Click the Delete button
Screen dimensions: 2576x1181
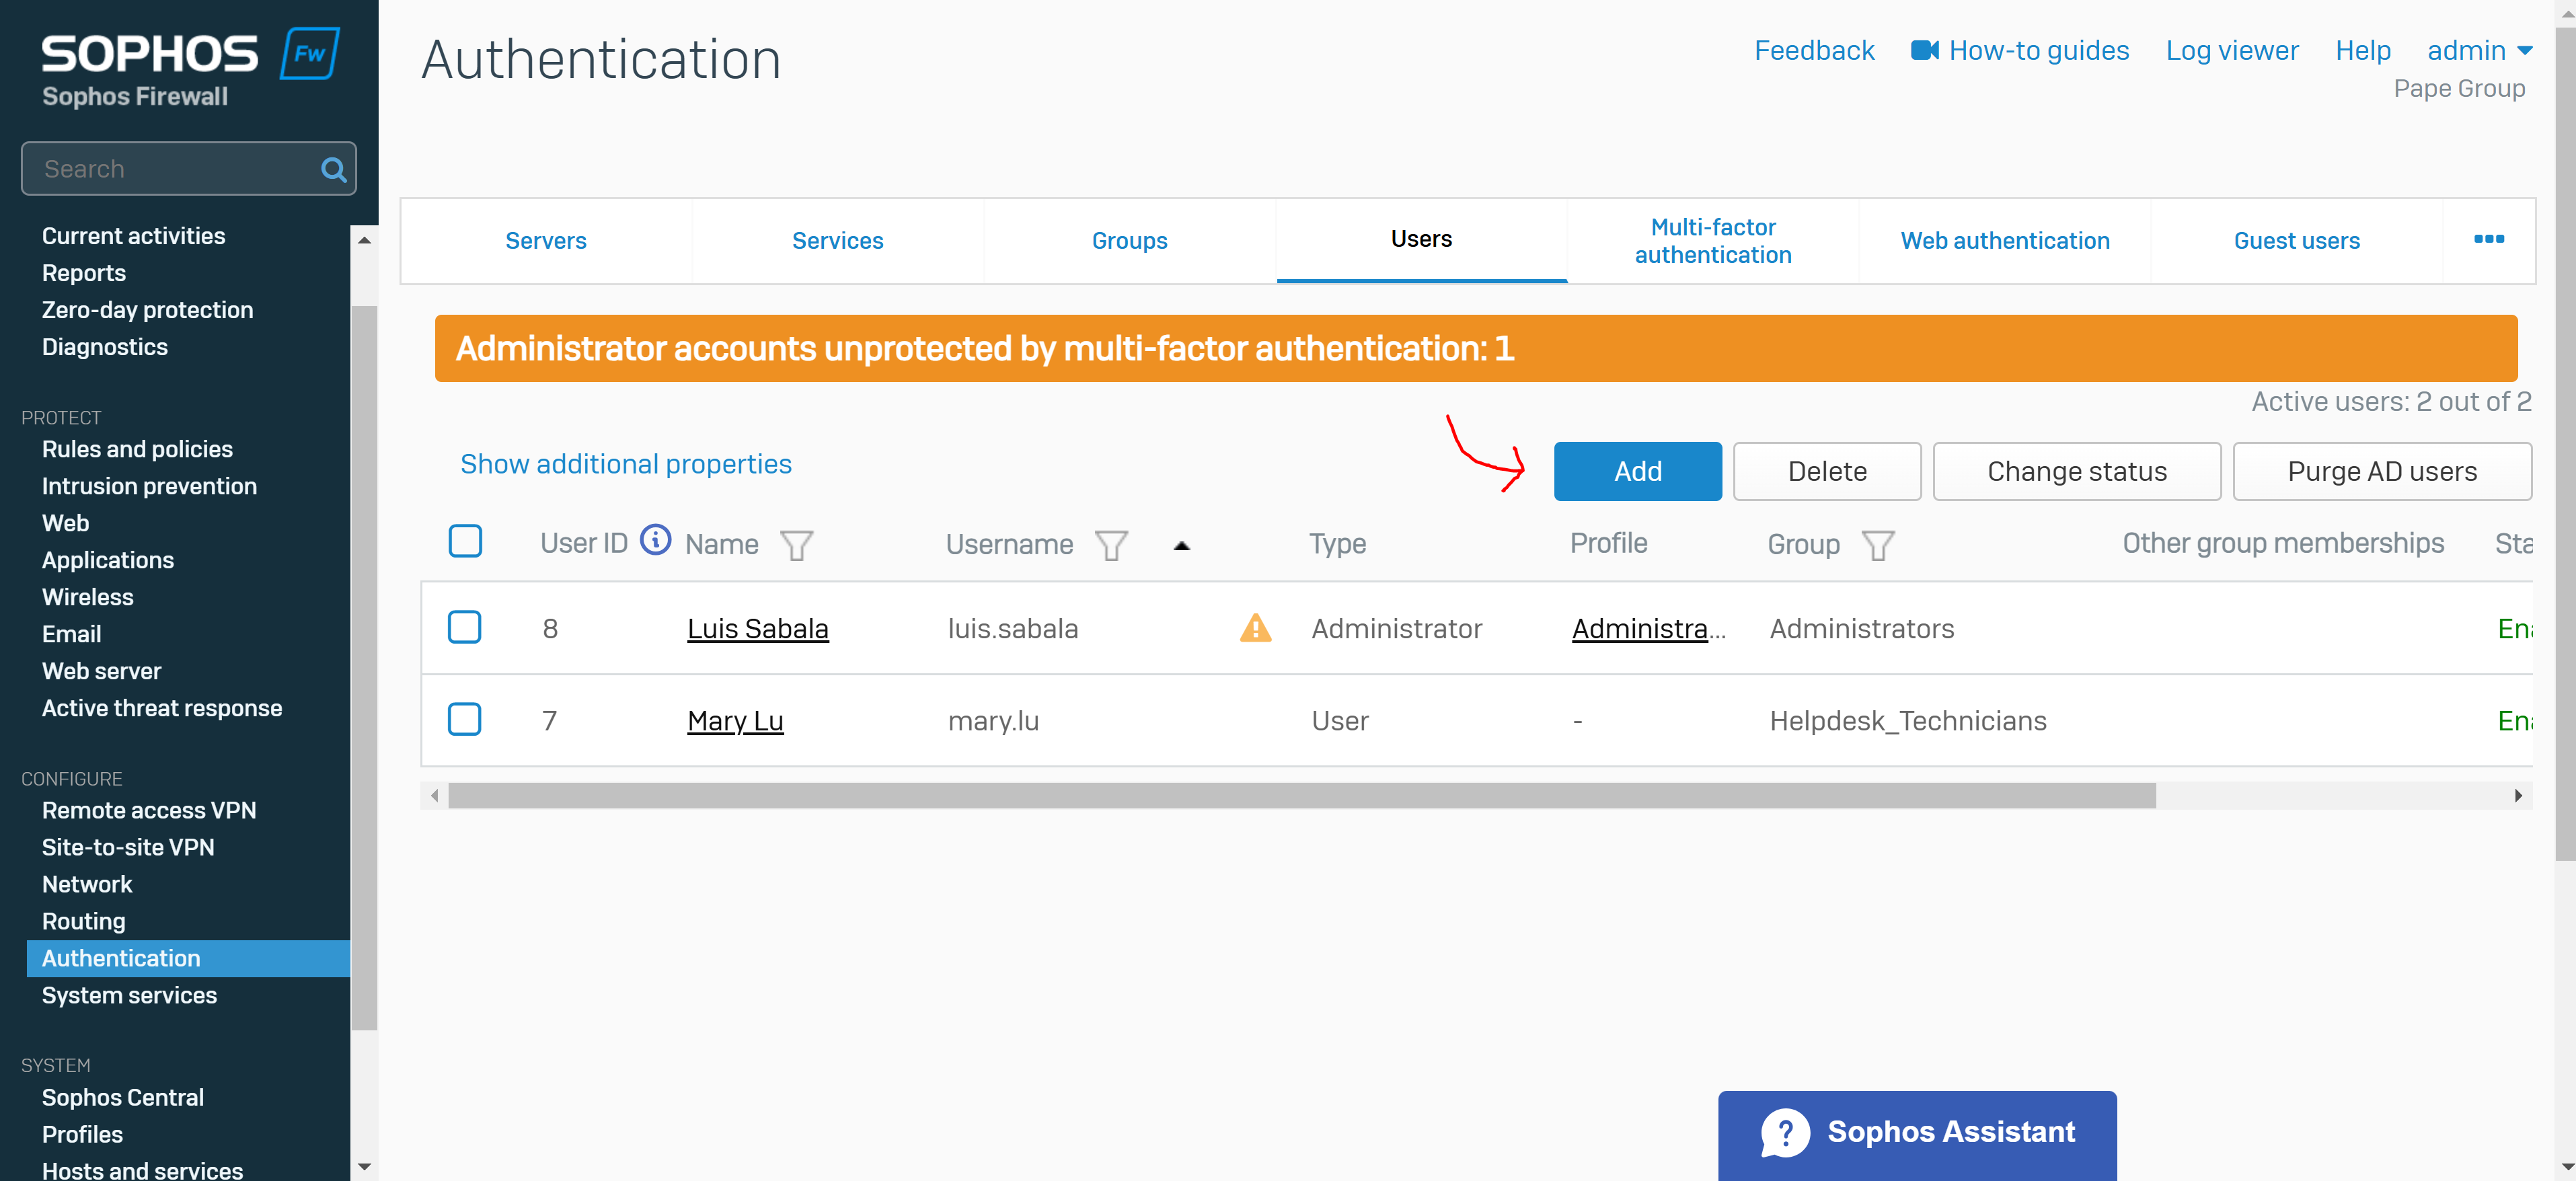[x=1827, y=471]
